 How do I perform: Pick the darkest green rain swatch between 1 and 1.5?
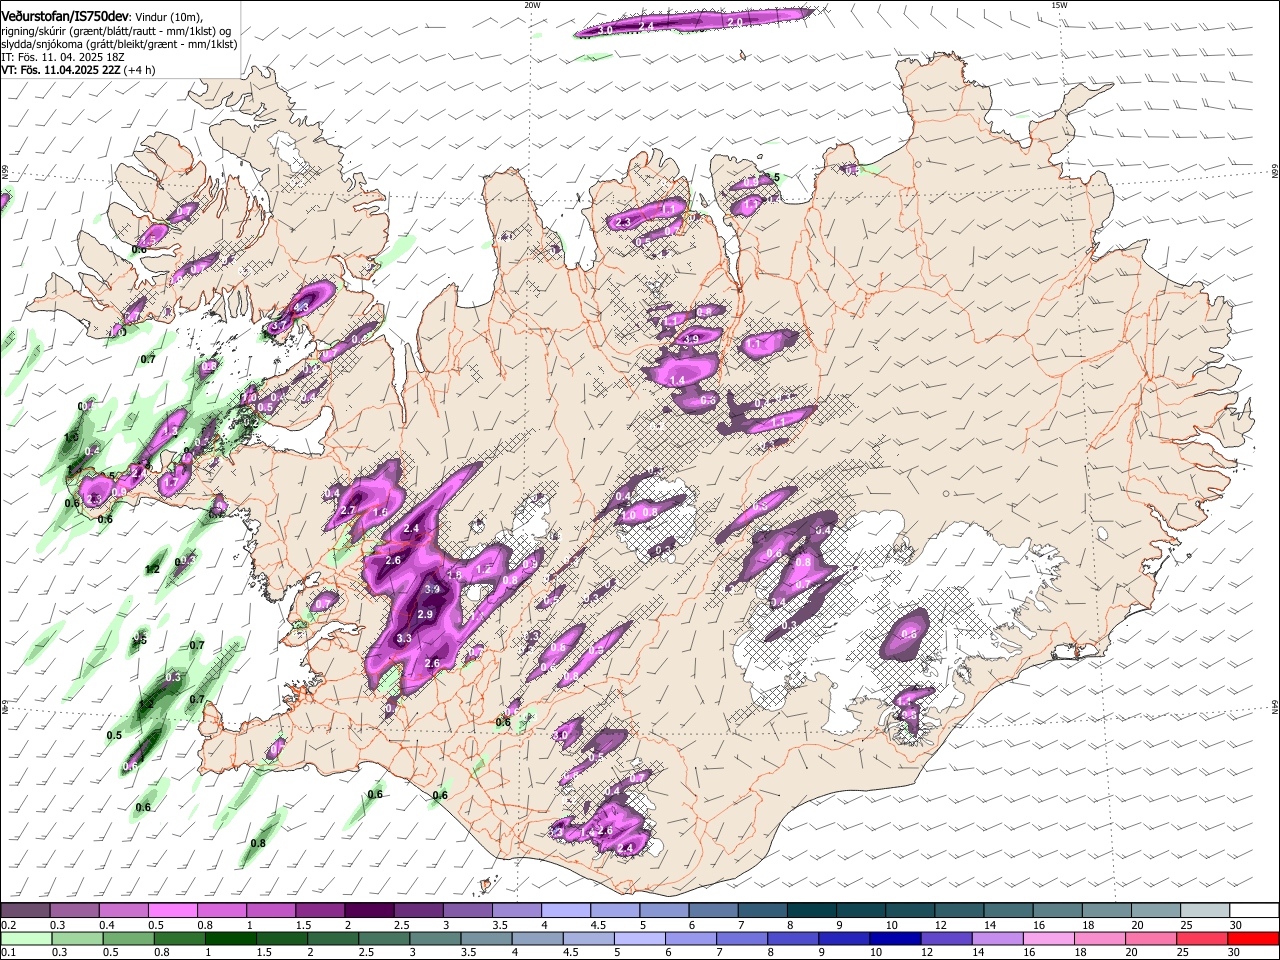click(x=230, y=939)
